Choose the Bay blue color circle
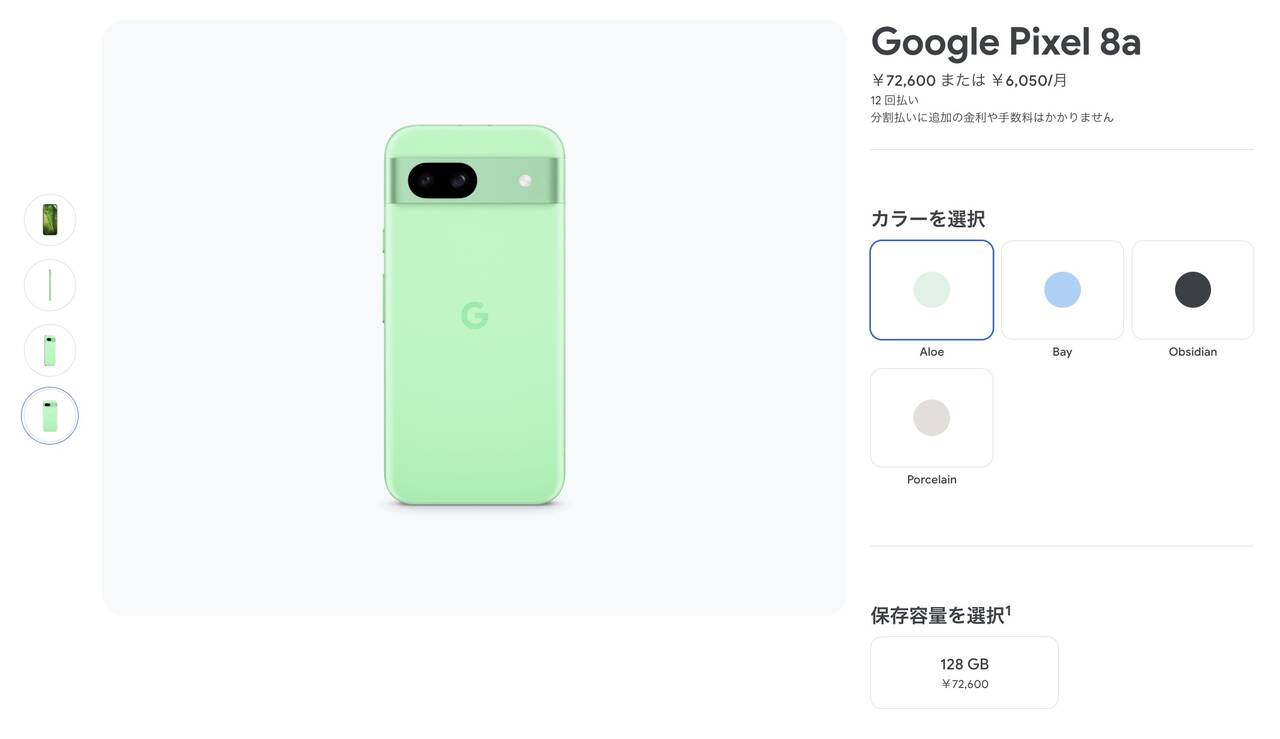 [1062, 290]
